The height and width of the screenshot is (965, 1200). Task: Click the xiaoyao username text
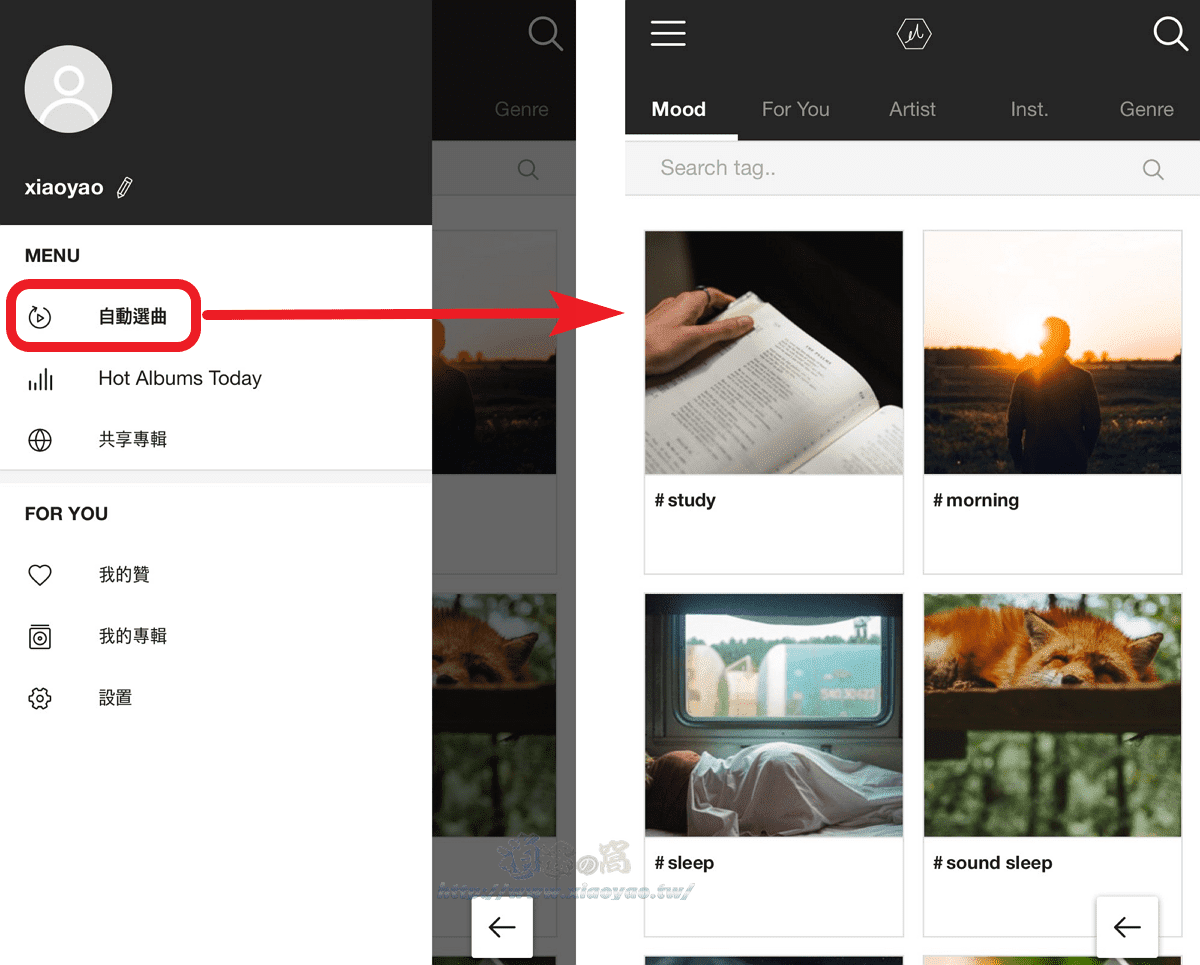pyautogui.click(x=64, y=188)
